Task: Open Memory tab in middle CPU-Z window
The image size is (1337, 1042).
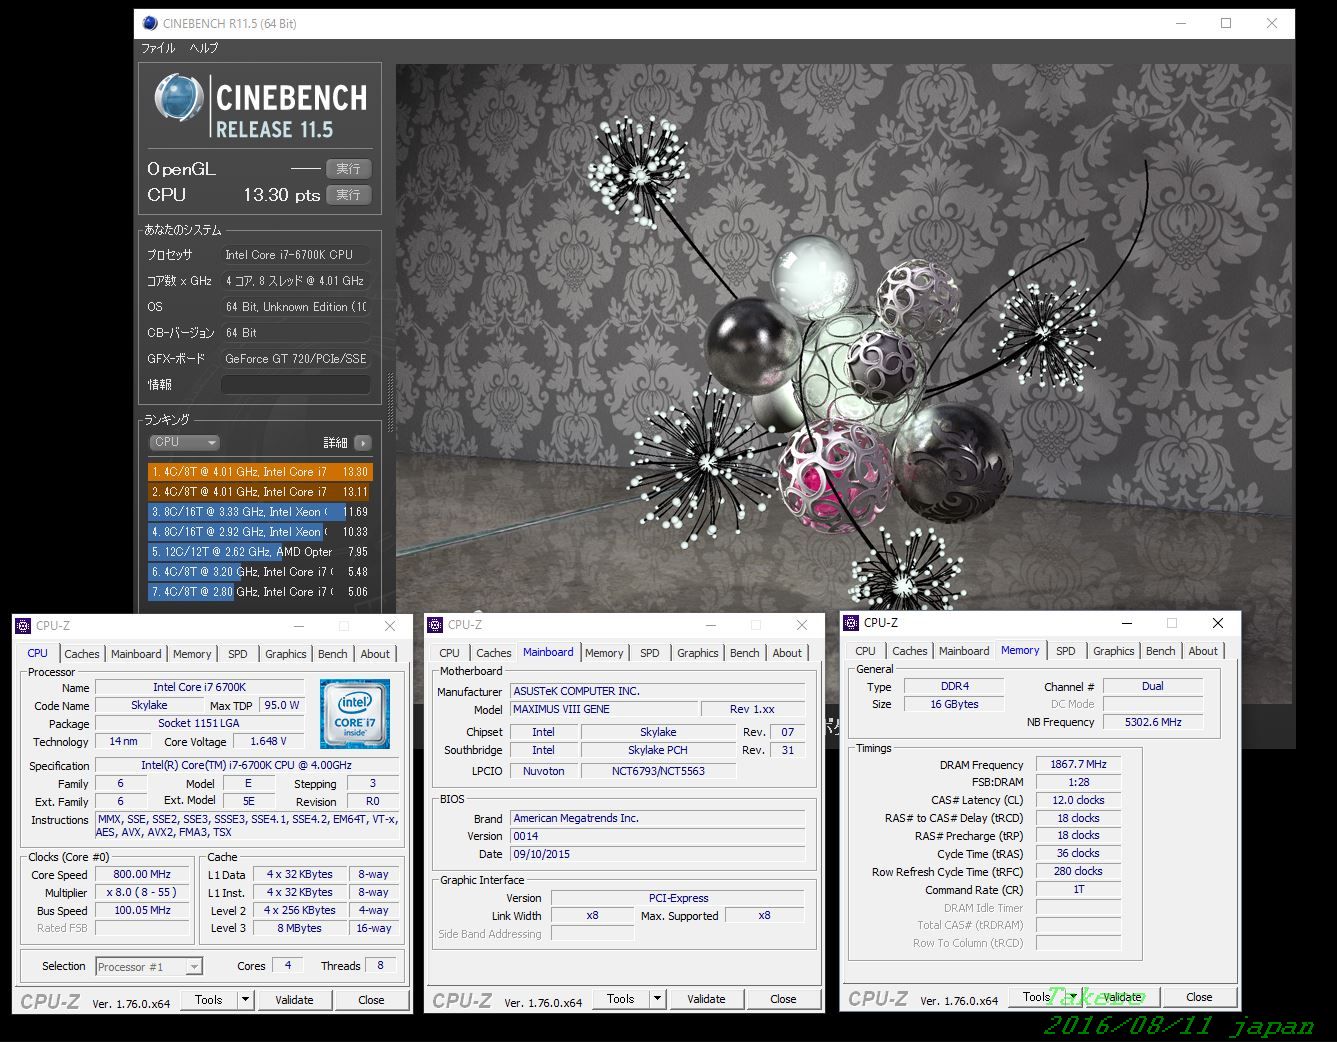Action: pos(604,653)
